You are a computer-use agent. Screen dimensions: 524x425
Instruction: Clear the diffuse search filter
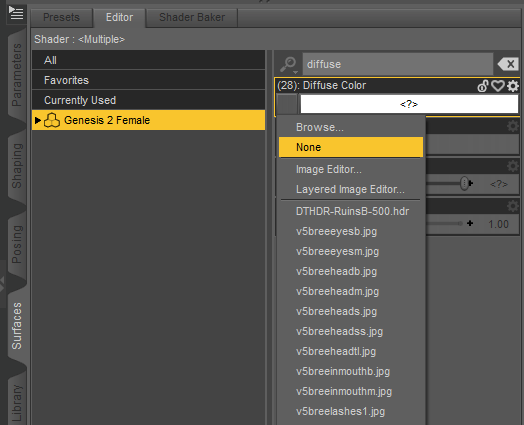(x=508, y=64)
